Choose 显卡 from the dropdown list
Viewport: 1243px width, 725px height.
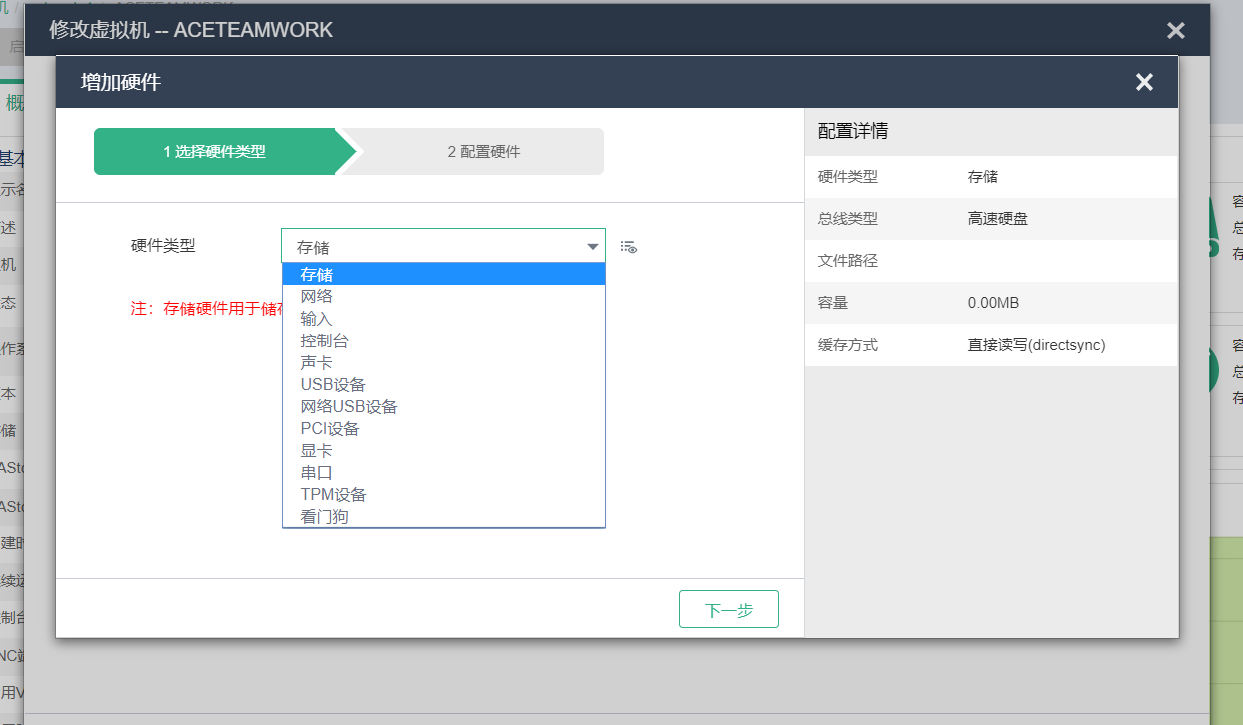pos(444,450)
